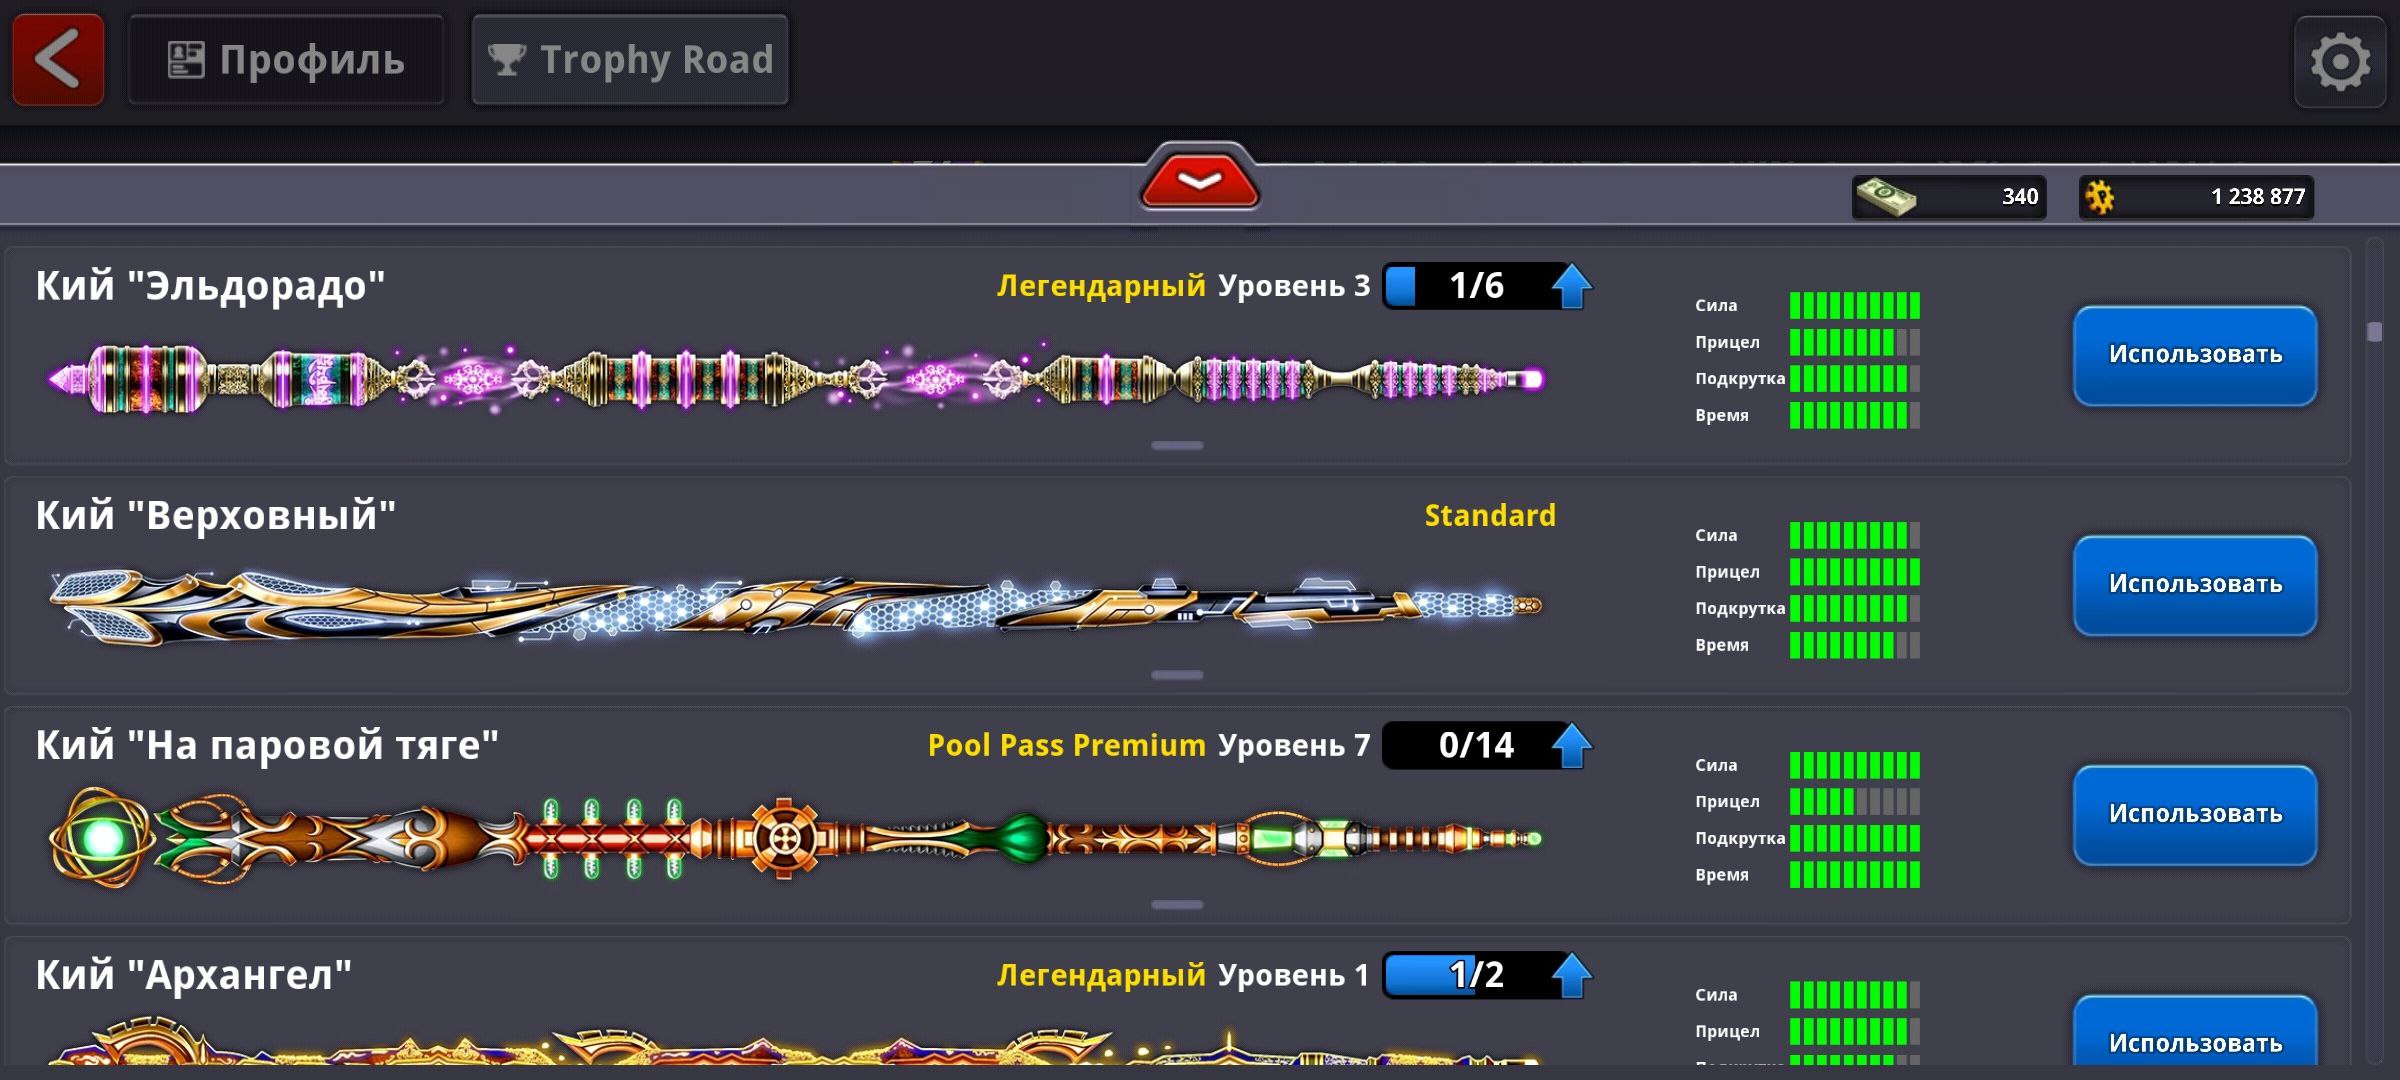Open the Профиль tab
The width and height of the screenshot is (2400, 1080).
tap(286, 60)
